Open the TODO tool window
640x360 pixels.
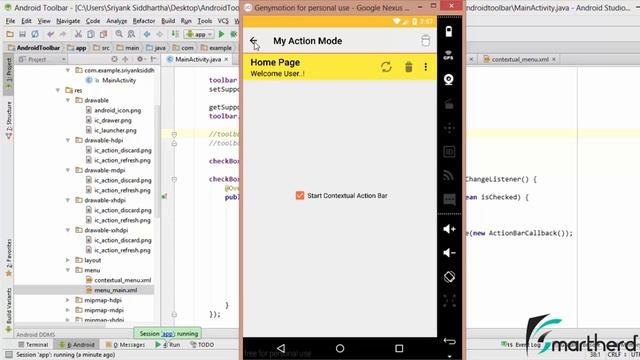click(x=202, y=345)
